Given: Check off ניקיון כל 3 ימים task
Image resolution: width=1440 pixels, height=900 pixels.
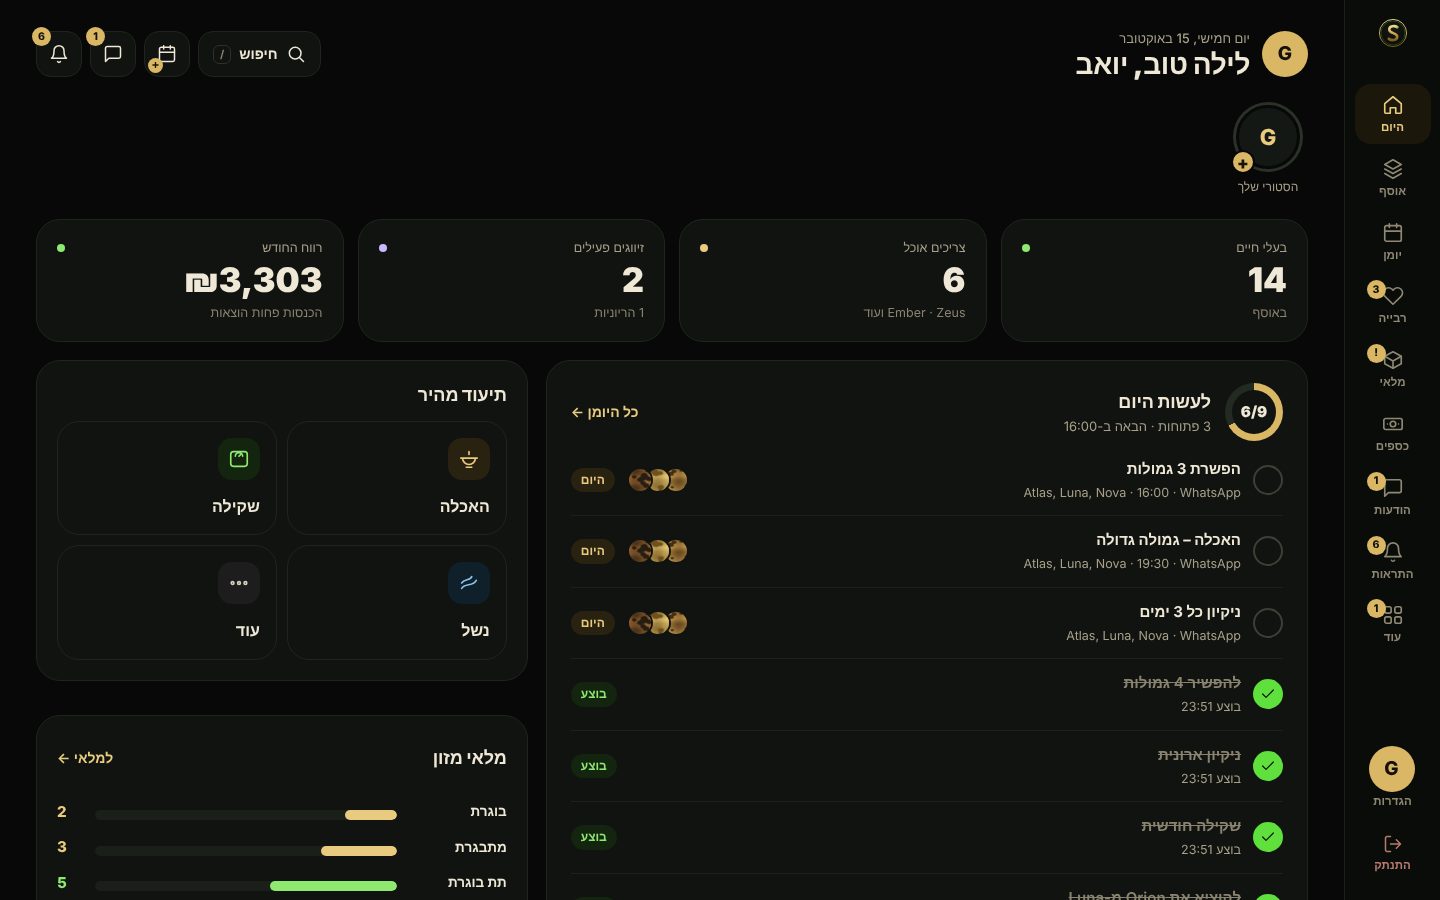Looking at the screenshot, I should 1268,623.
